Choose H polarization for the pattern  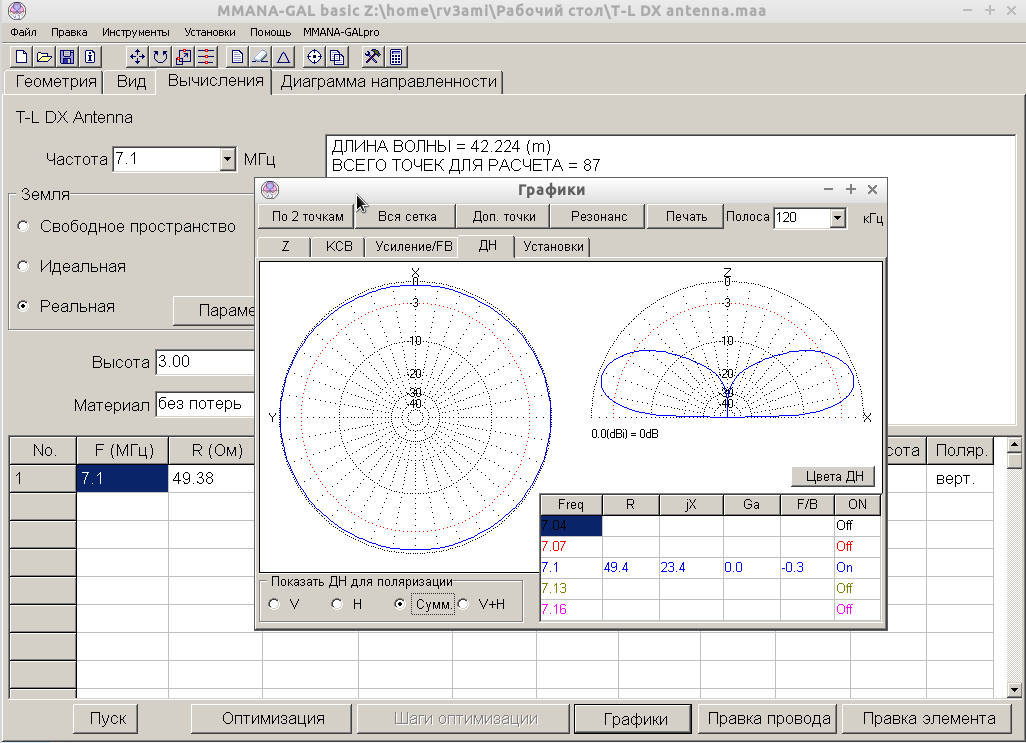point(336,604)
